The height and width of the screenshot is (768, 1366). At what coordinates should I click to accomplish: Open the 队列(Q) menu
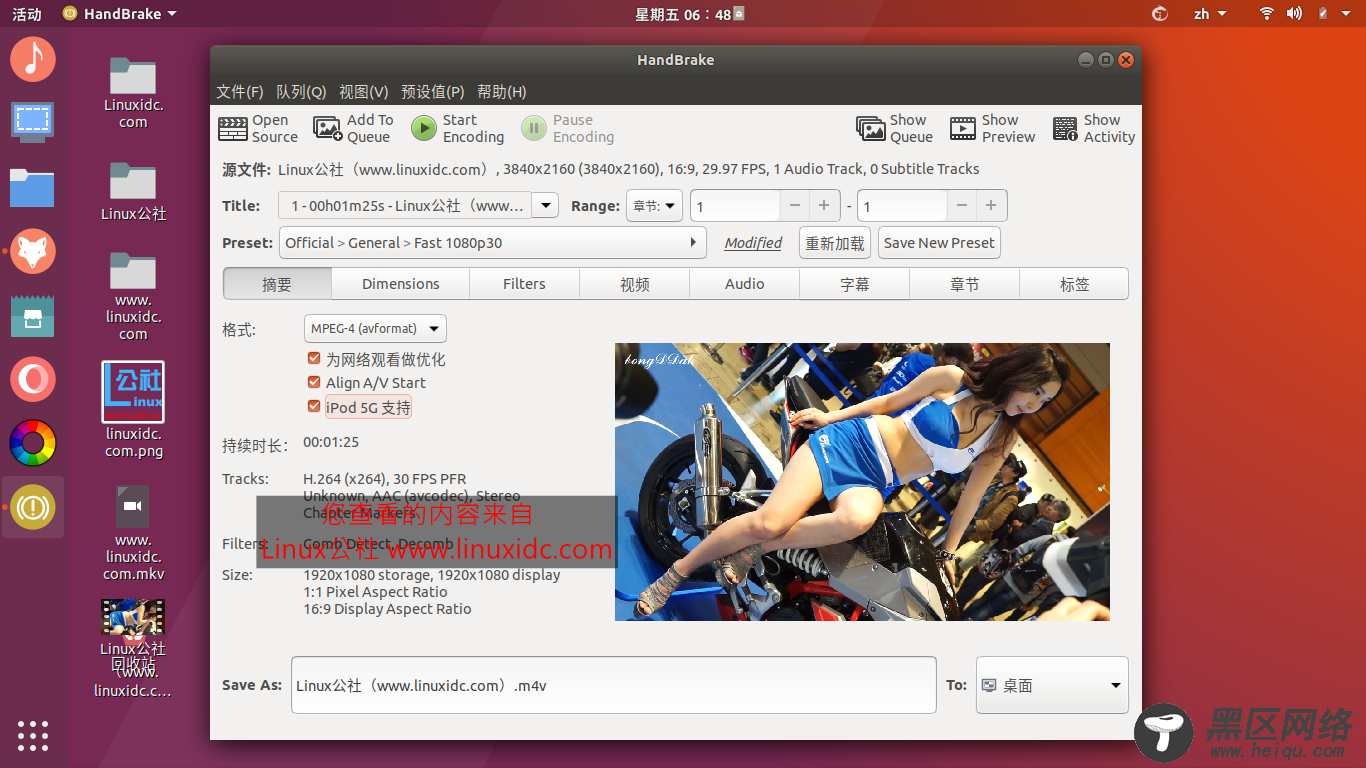point(301,92)
